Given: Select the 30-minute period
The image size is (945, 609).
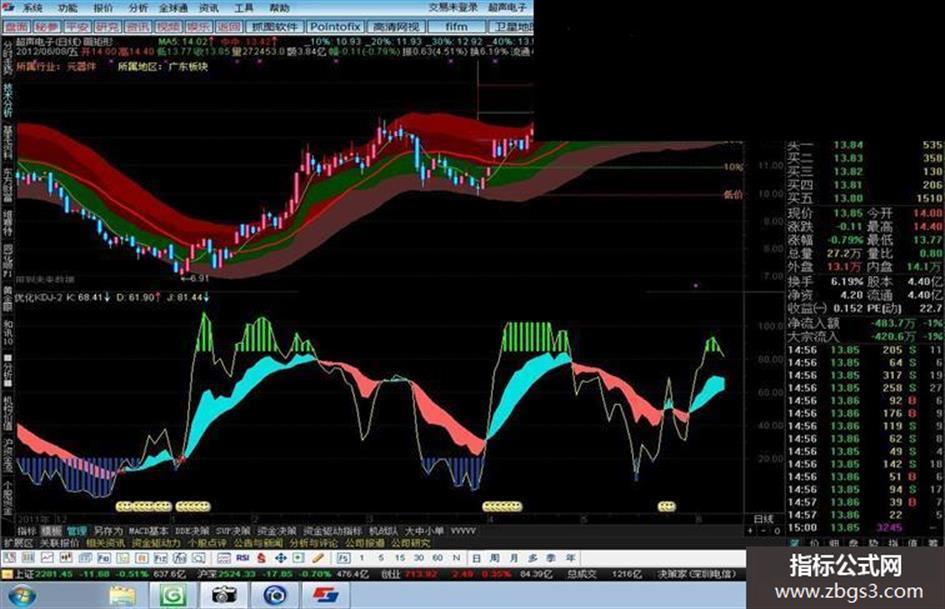Looking at the screenshot, I should [419, 558].
